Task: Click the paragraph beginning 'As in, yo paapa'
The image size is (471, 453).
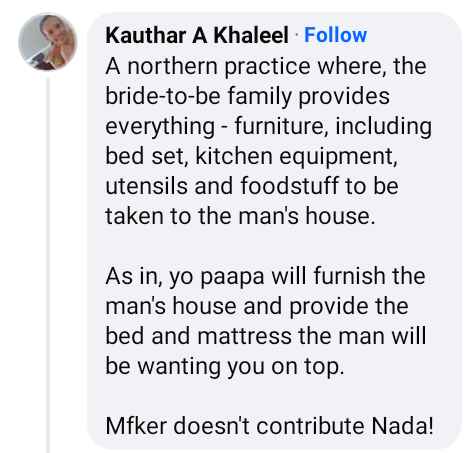Action: (x=266, y=321)
